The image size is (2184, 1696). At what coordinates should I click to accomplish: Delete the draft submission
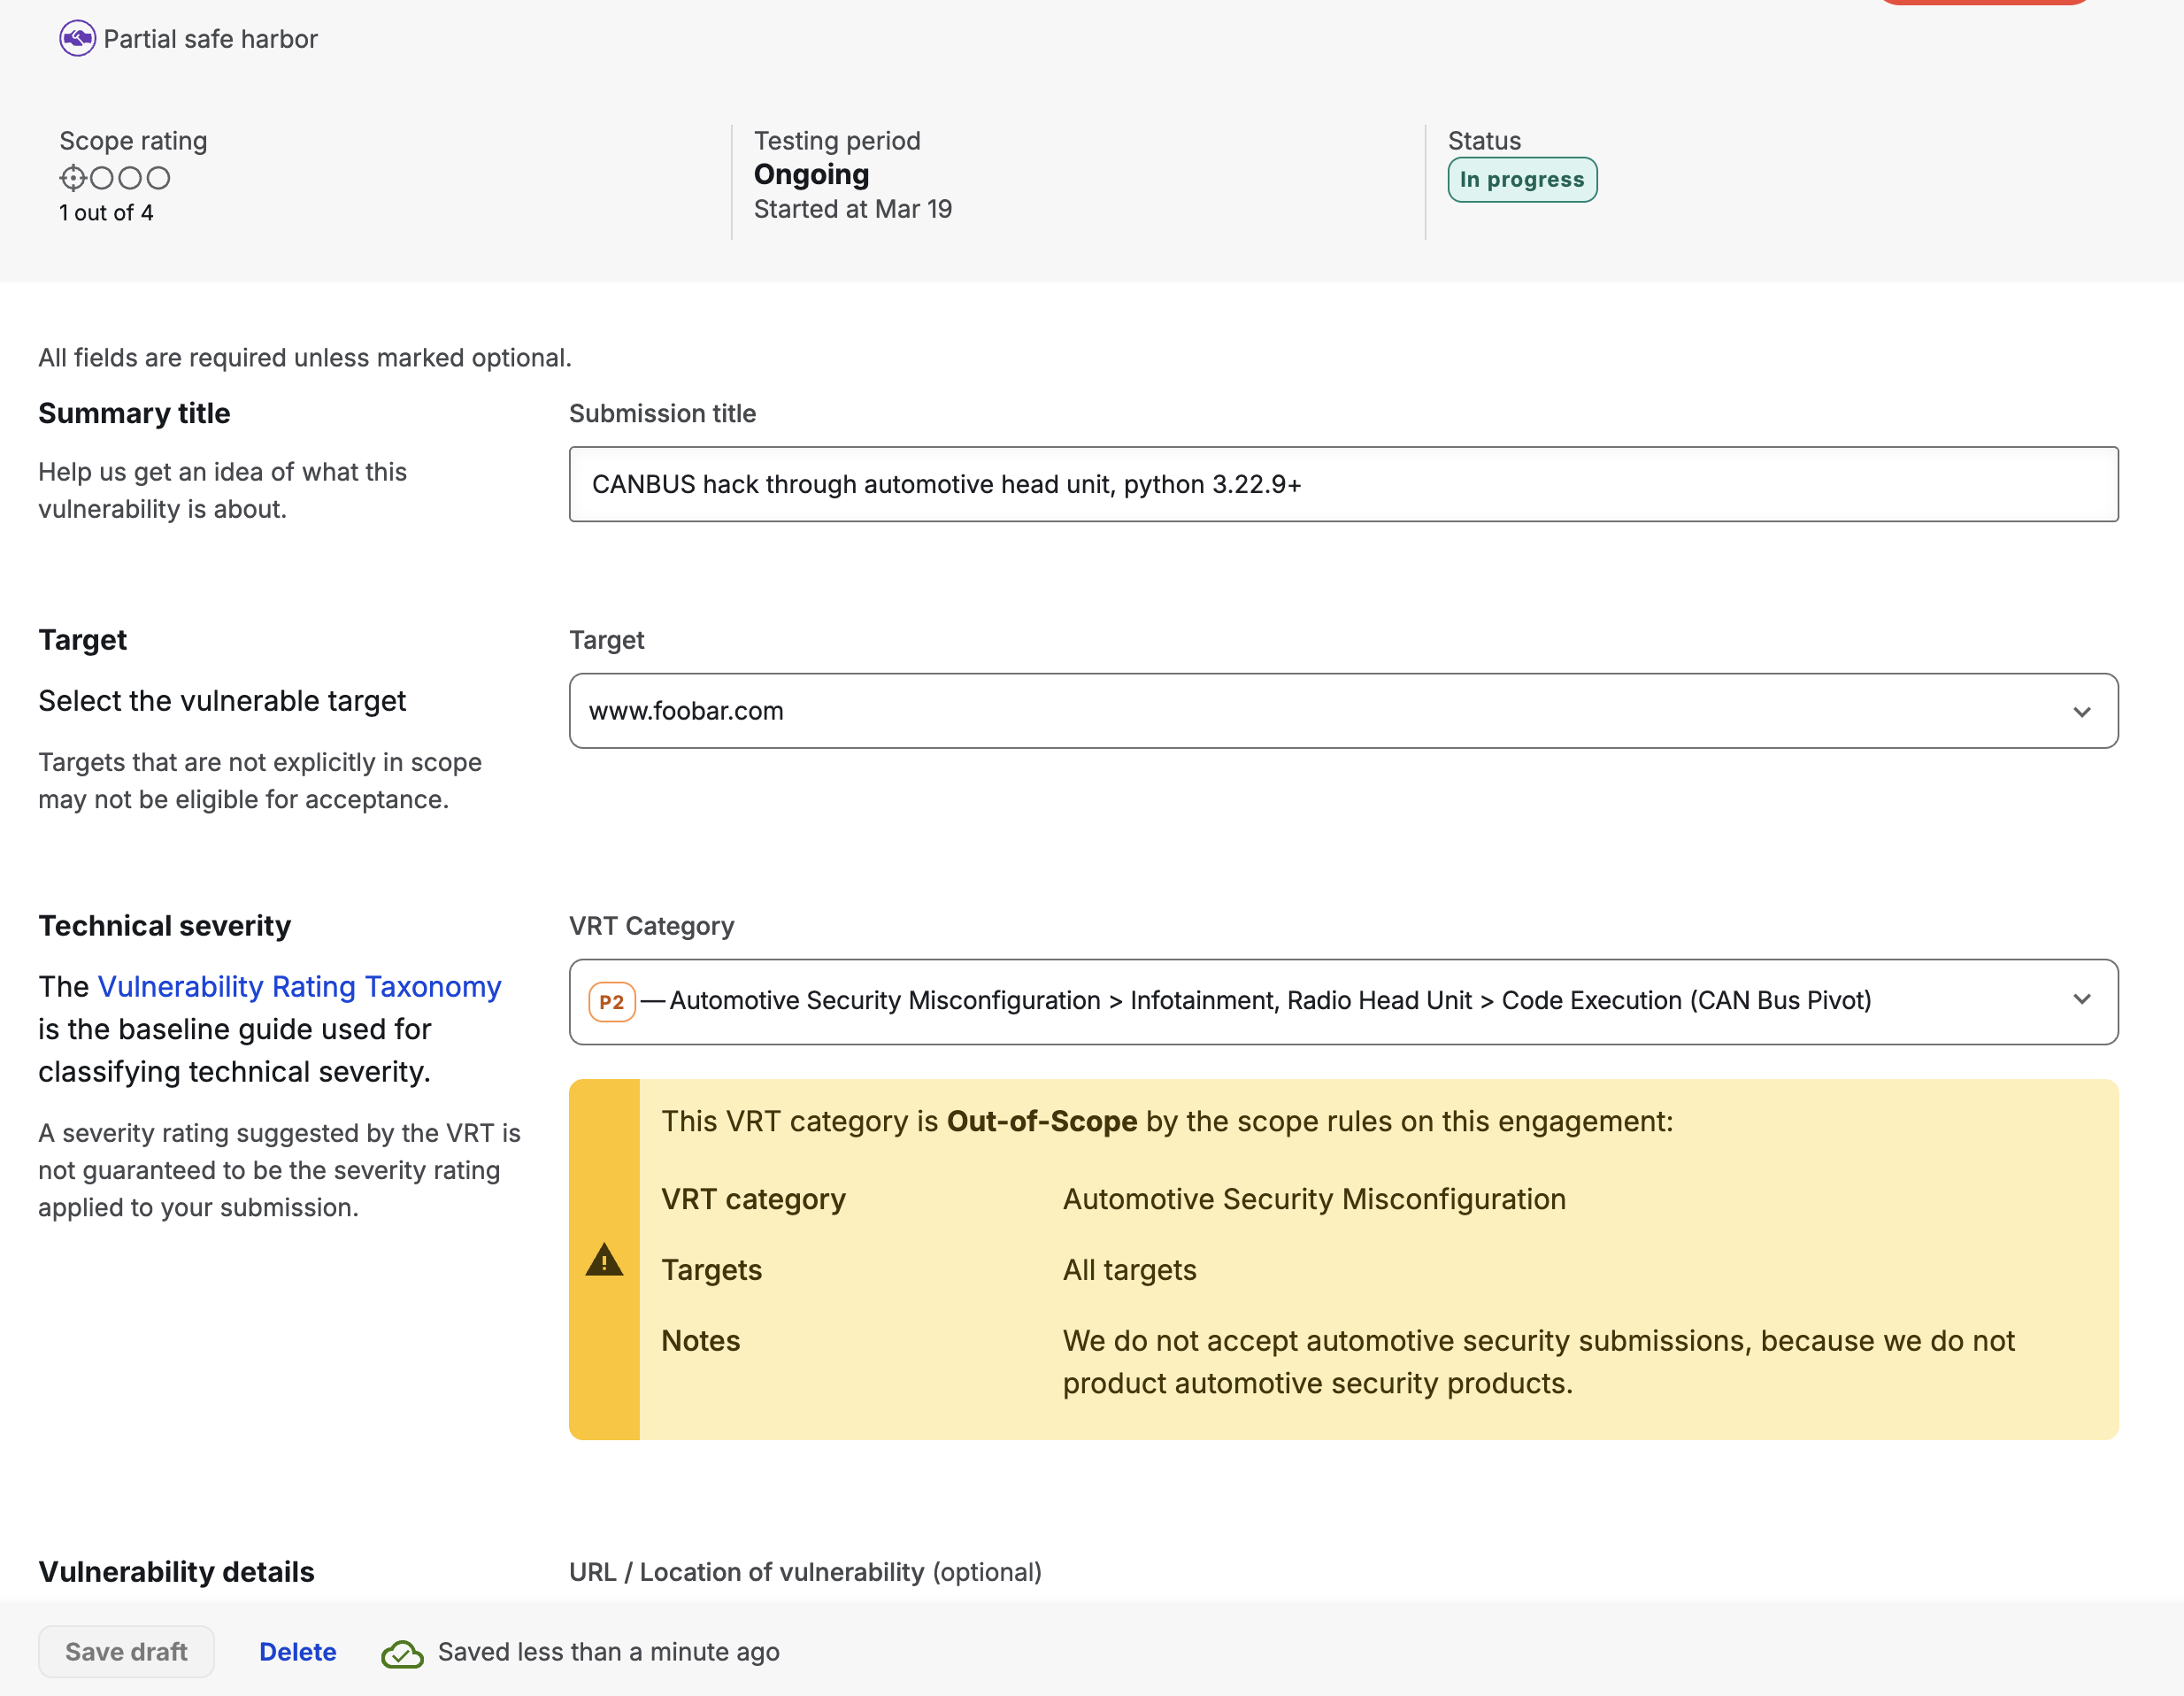(x=298, y=1652)
